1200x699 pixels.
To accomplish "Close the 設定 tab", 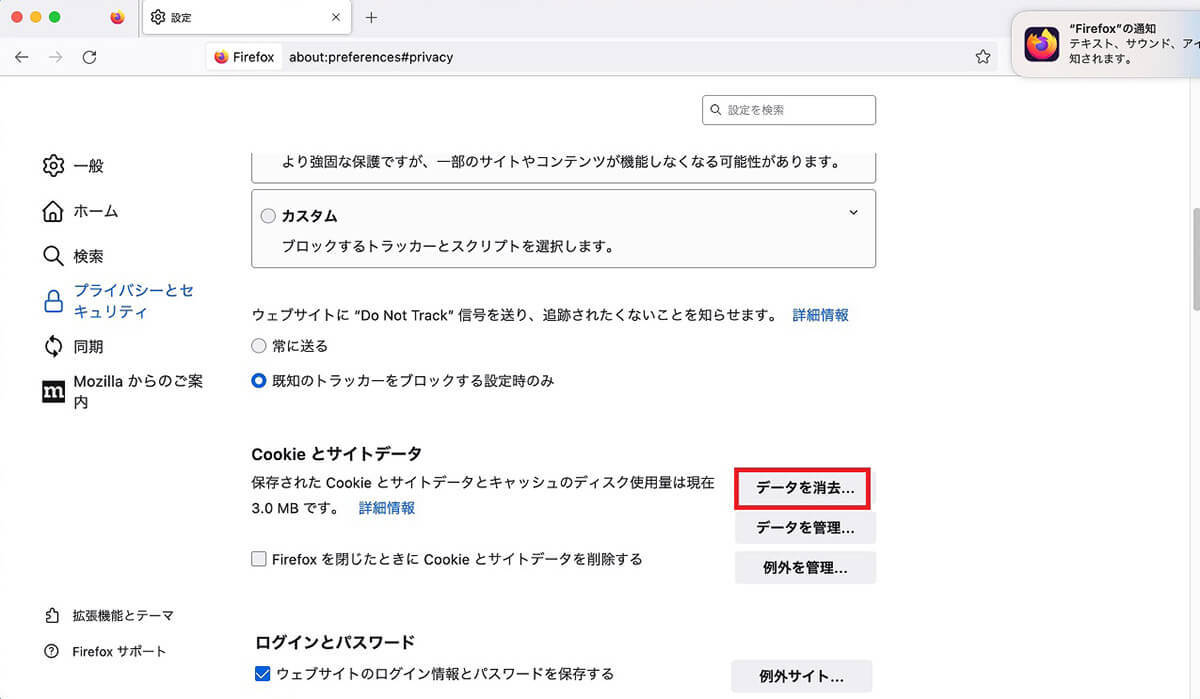I will point(336,18).
